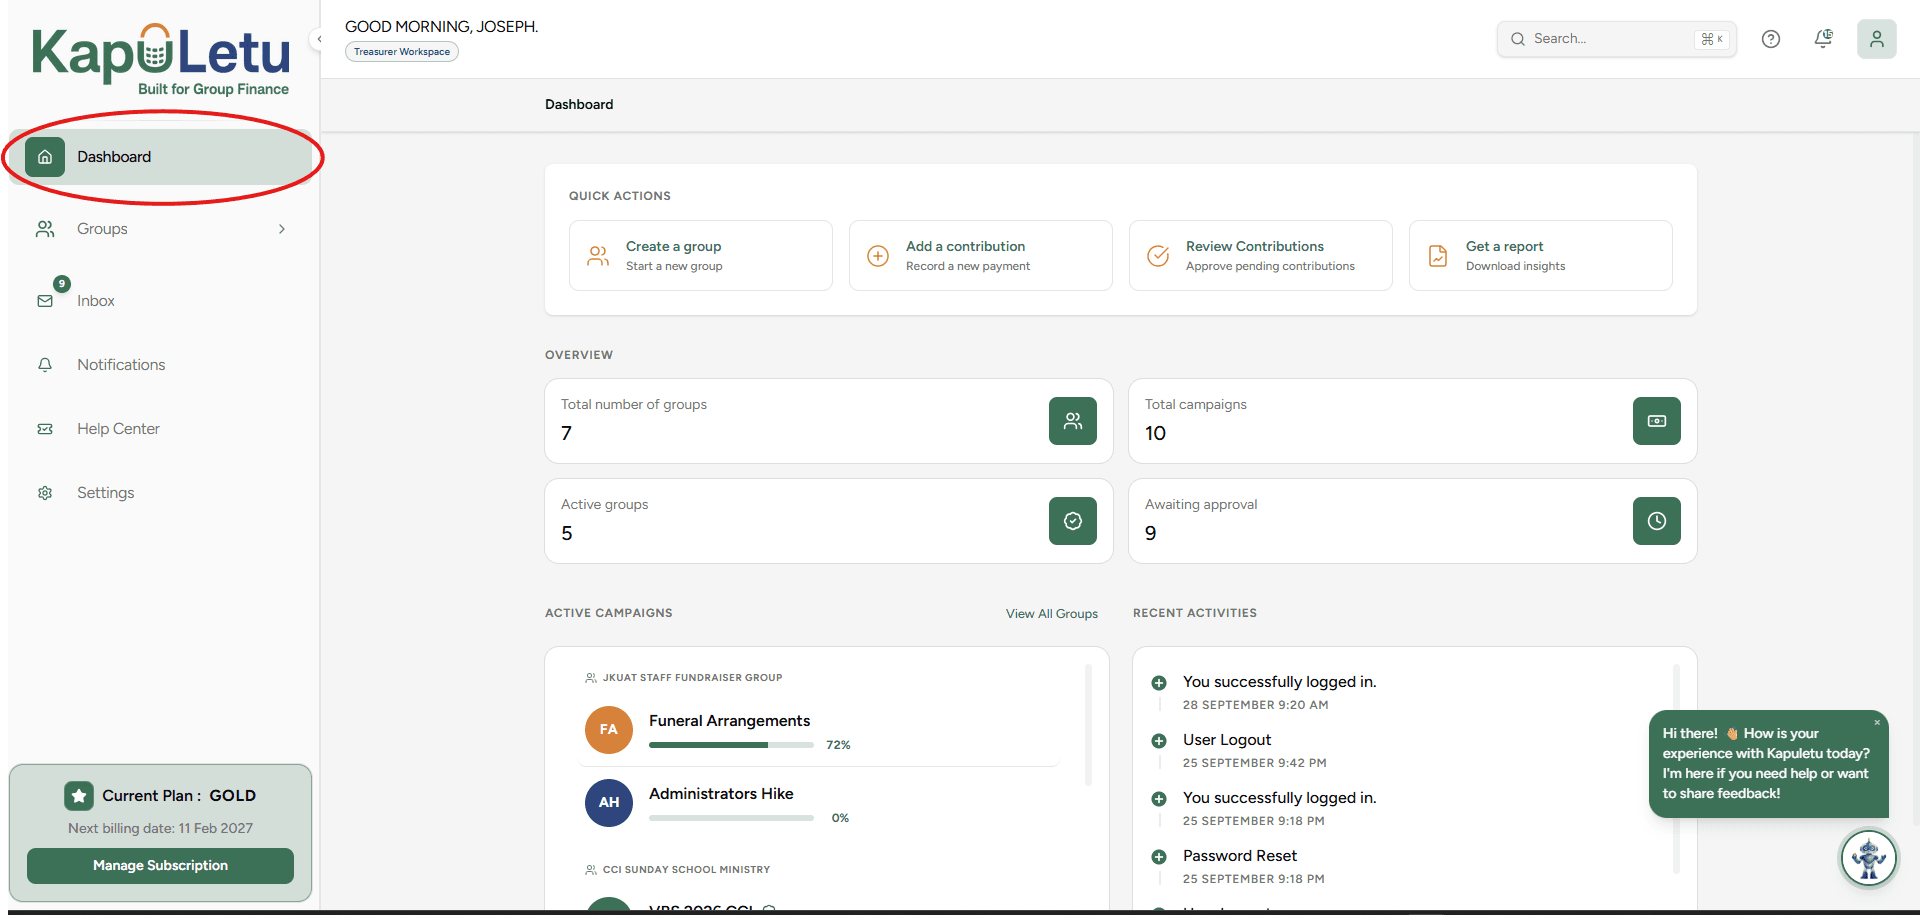Collapse the sidebar with the arrow toggle
Image resolution: width=1920 pixels, height=915 pixels.
click(x=319, y=39)
